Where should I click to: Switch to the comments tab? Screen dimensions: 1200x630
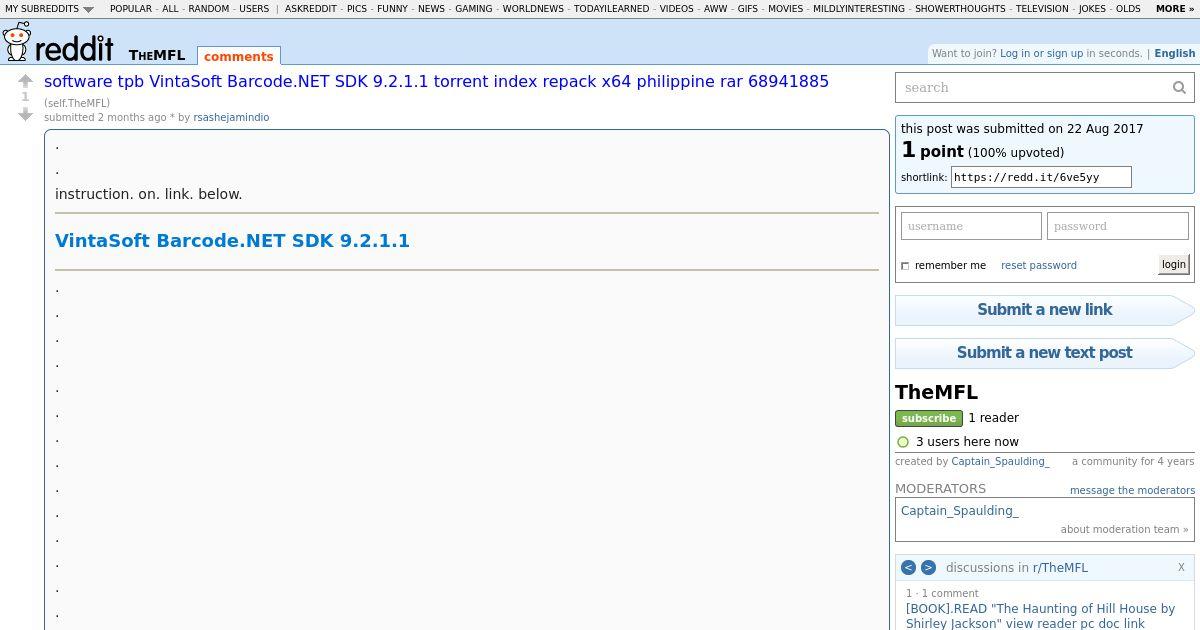pyautogui.click(x=238, y=57)
